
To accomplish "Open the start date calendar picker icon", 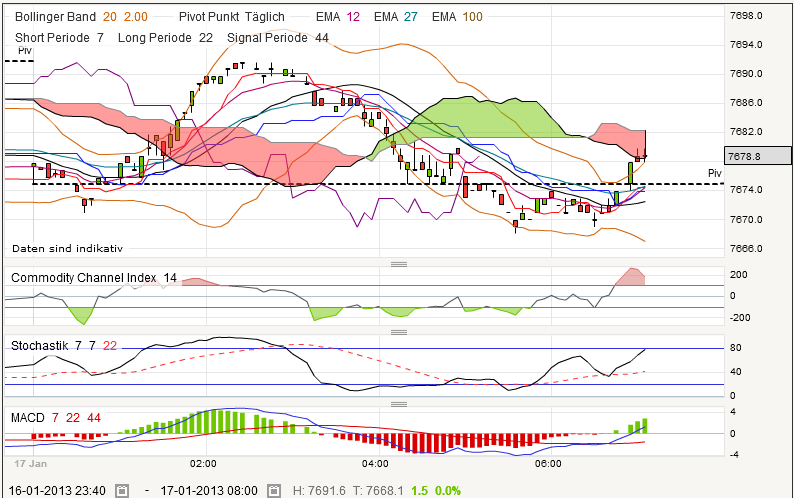I will (x=122, y=490).
